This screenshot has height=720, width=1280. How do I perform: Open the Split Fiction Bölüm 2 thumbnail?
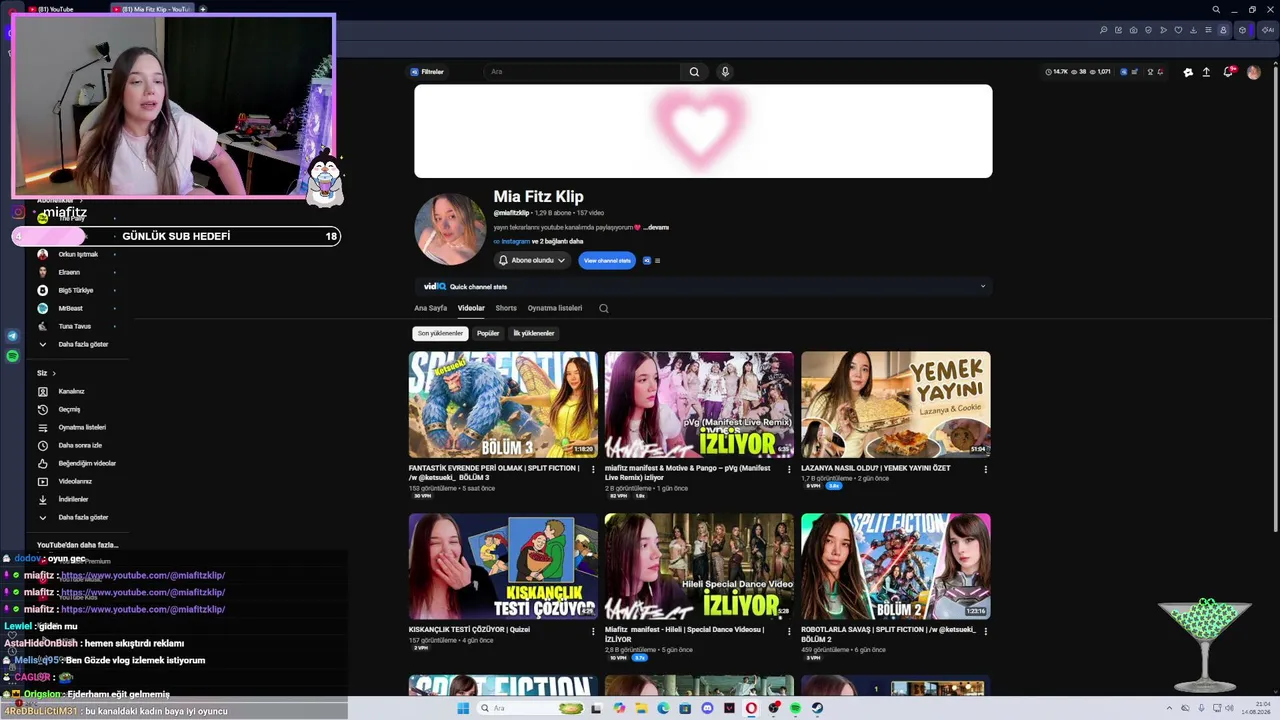[x=896, y=566]
